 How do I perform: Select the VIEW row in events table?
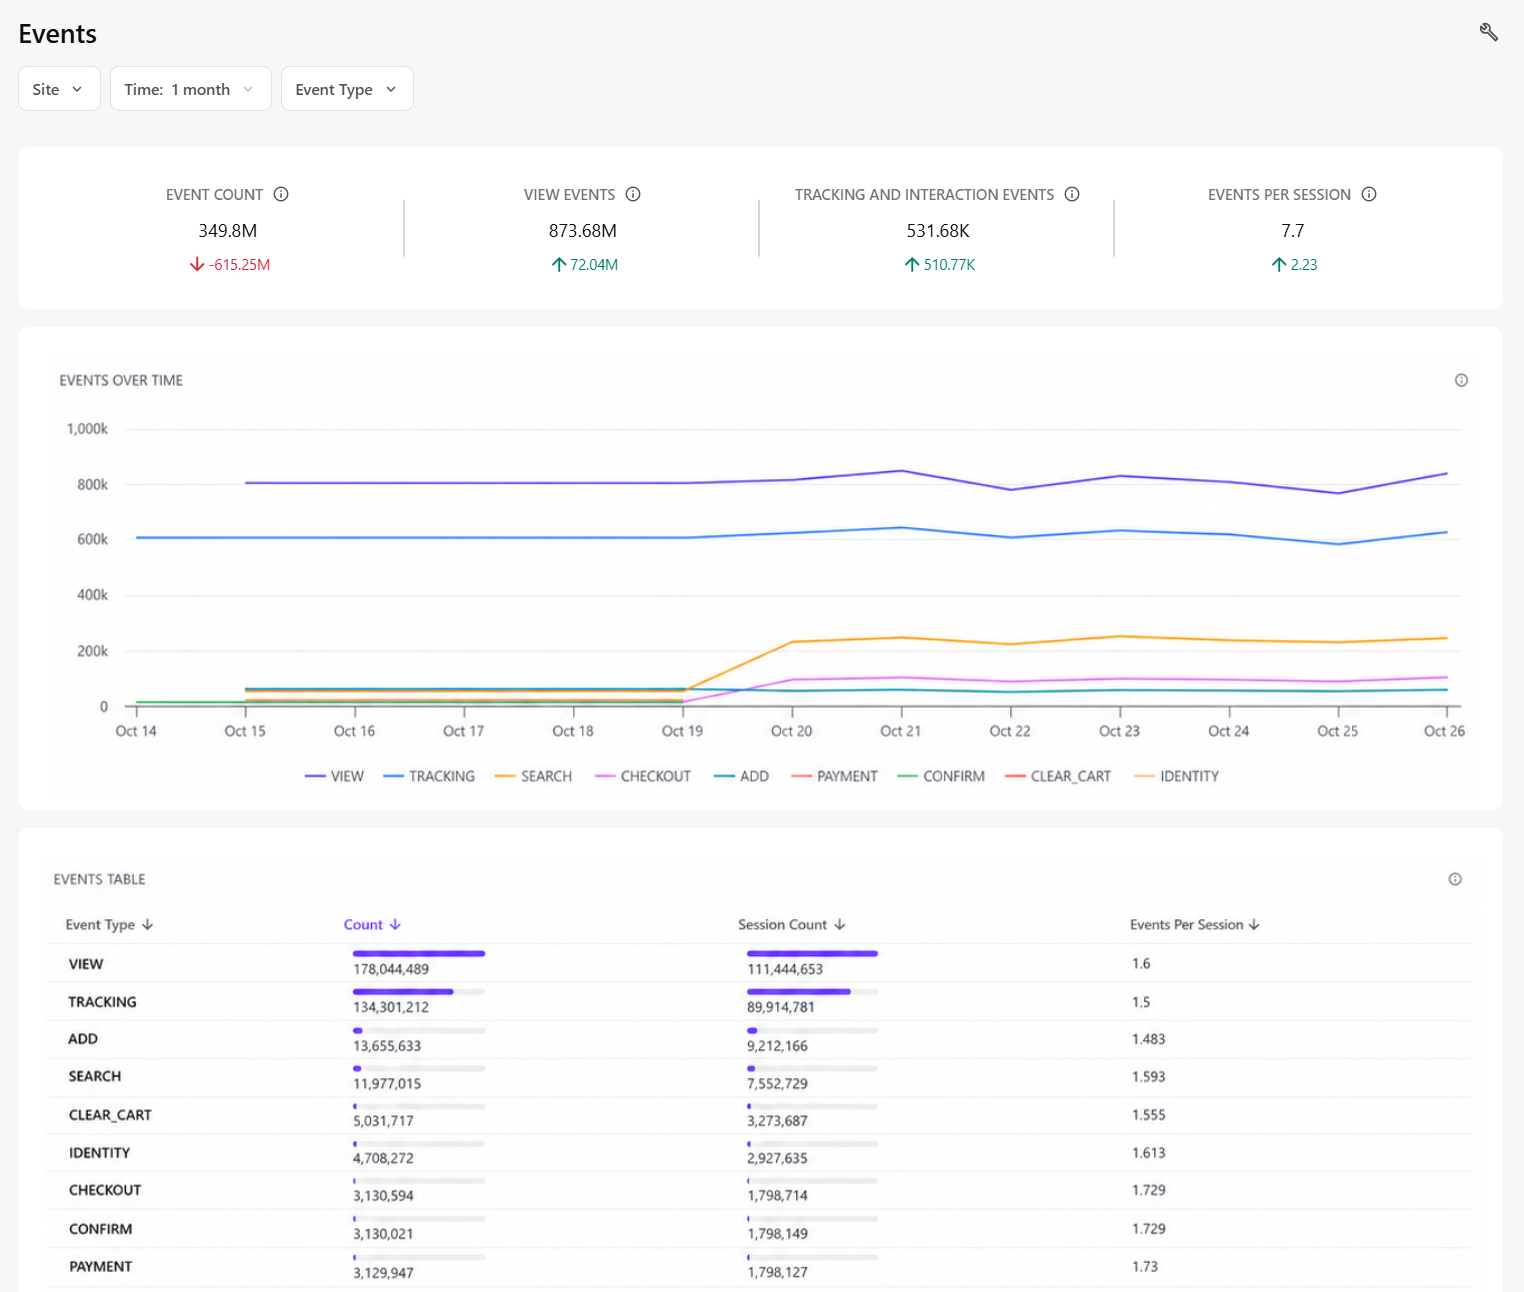click(759, 964)
